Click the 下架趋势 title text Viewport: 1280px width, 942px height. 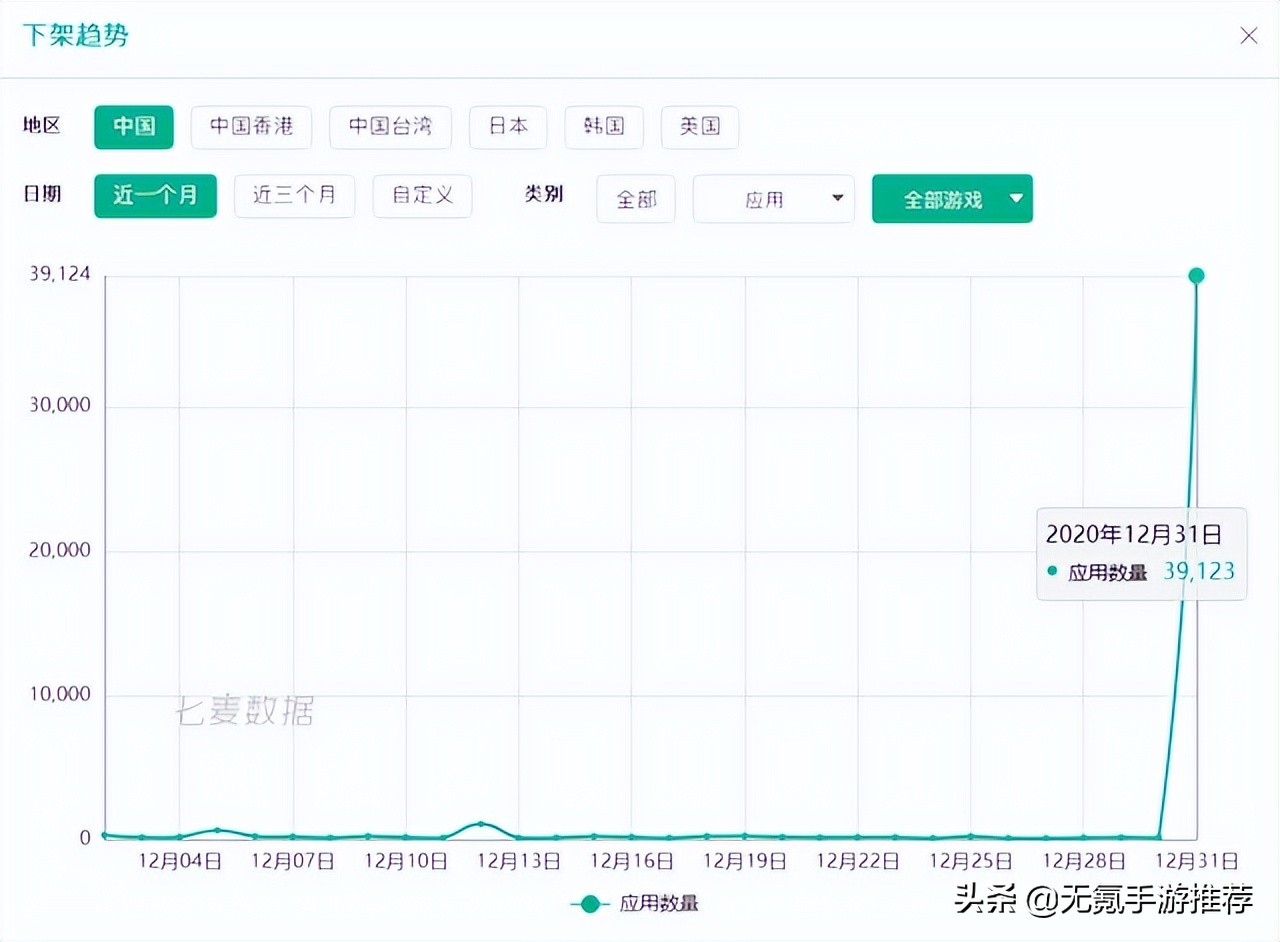(x=75, y=35)
